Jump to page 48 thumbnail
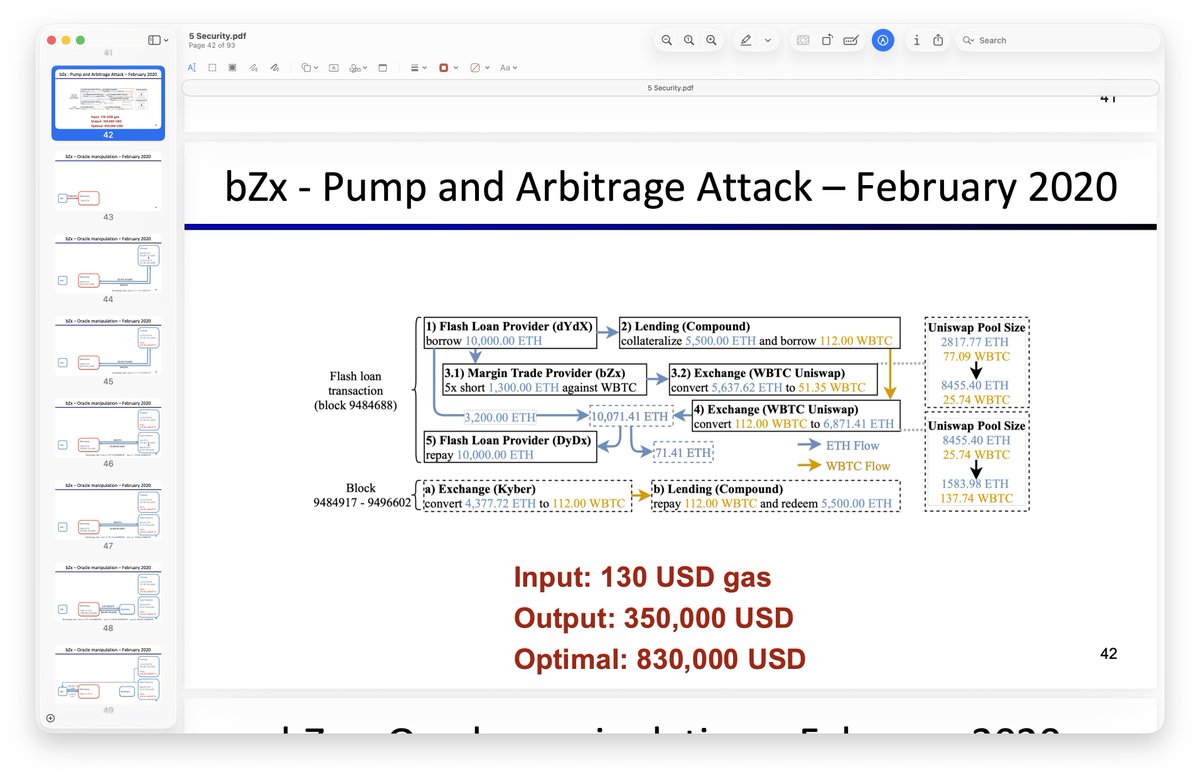1200x780 pixels. coord(108,594)
